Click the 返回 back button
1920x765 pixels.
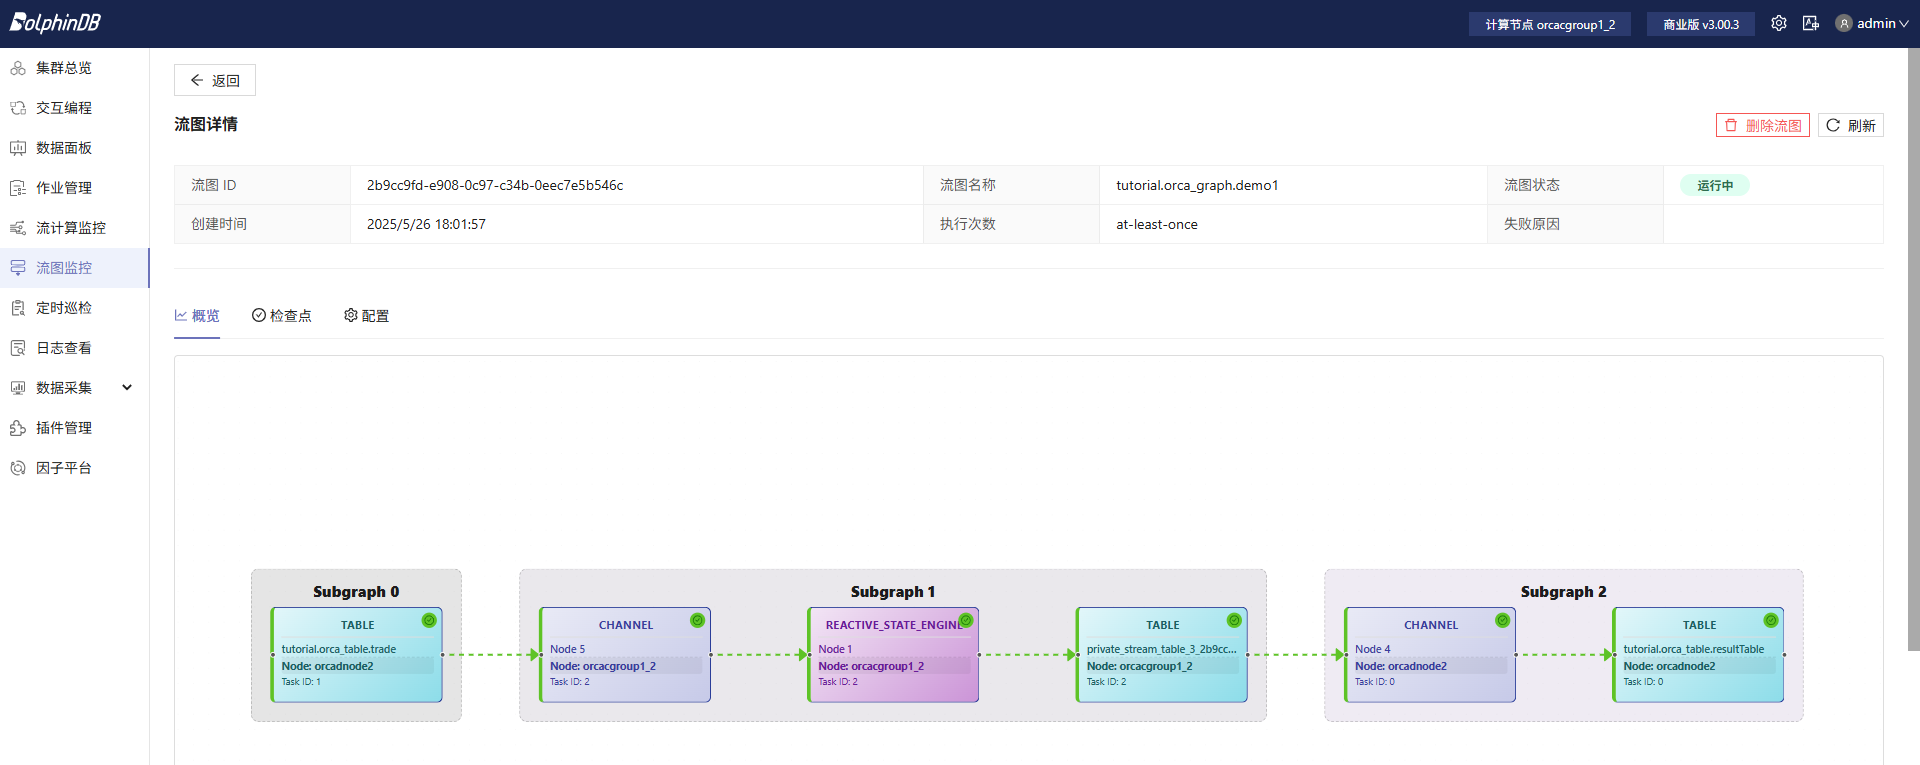pyautogui.click(x=215, y=80)
